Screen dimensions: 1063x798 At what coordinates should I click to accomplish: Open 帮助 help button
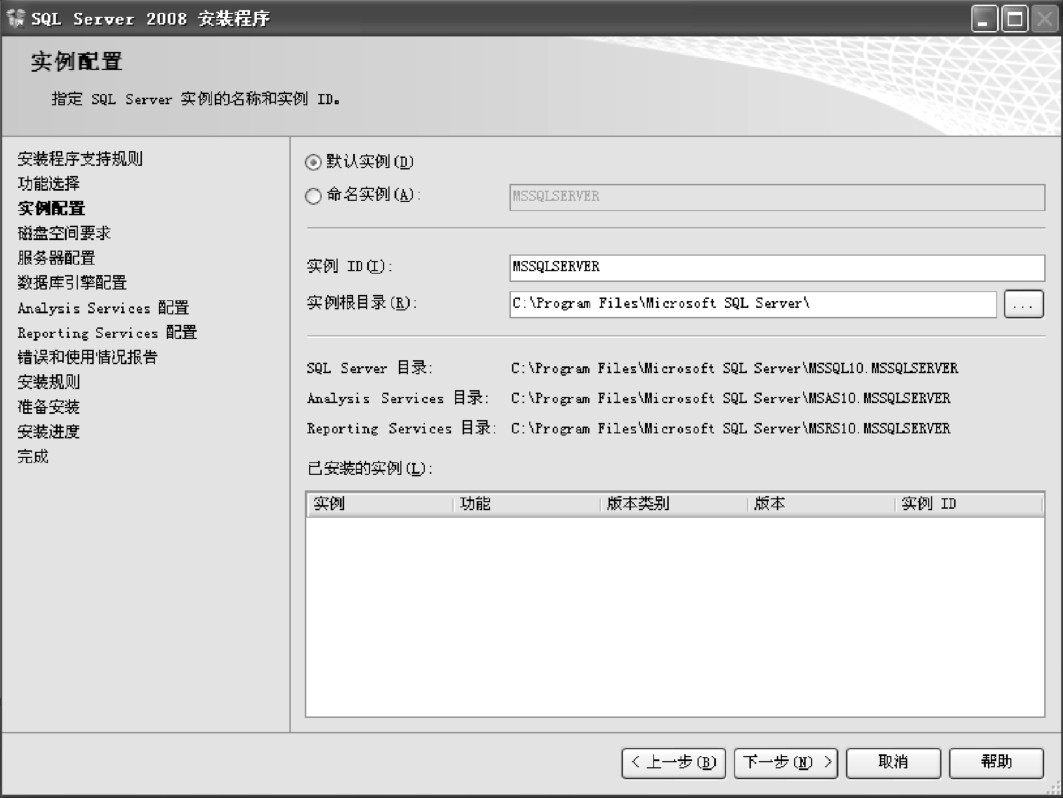(996, 763)
